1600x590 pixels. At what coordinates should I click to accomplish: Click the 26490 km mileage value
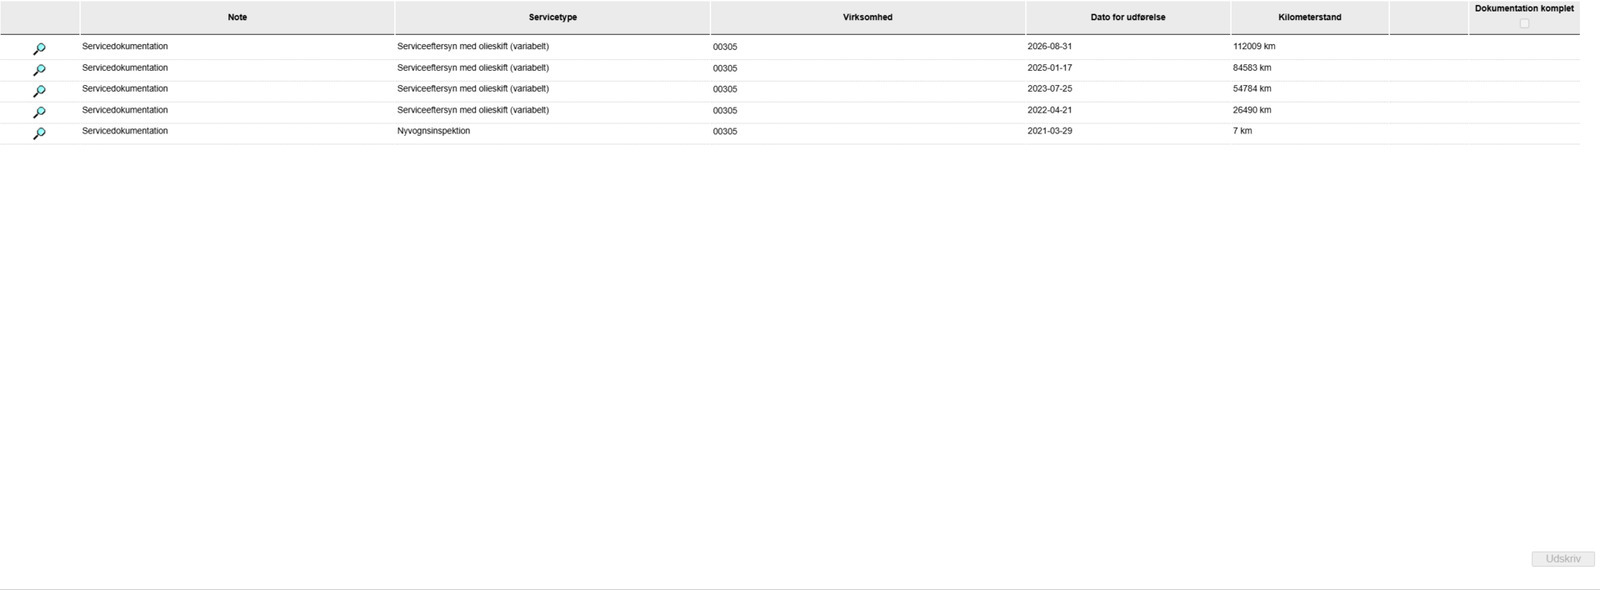1252,110
